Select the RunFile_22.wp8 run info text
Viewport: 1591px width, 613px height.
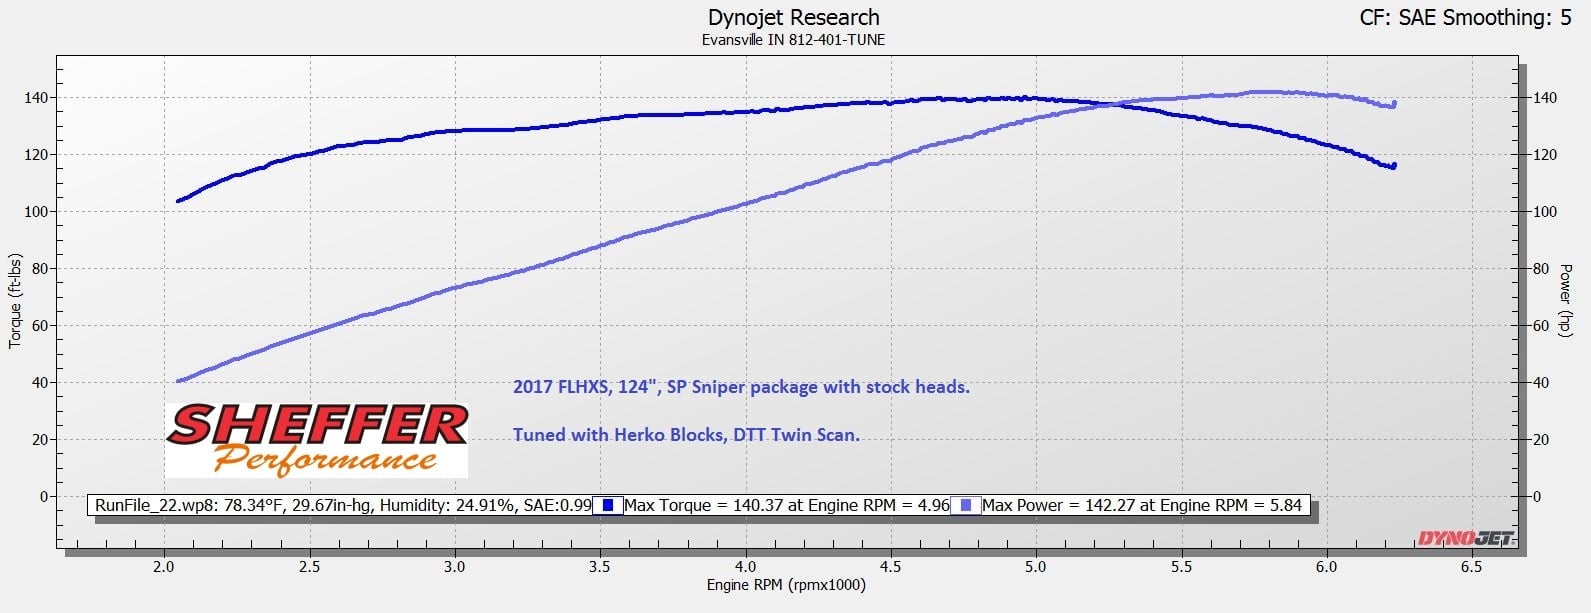(x=342, y=505)
